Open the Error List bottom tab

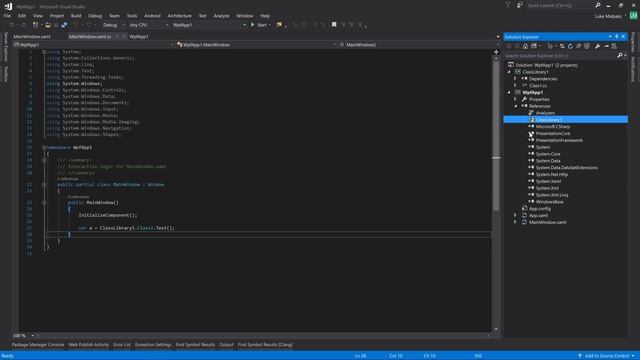click(122, 345)
